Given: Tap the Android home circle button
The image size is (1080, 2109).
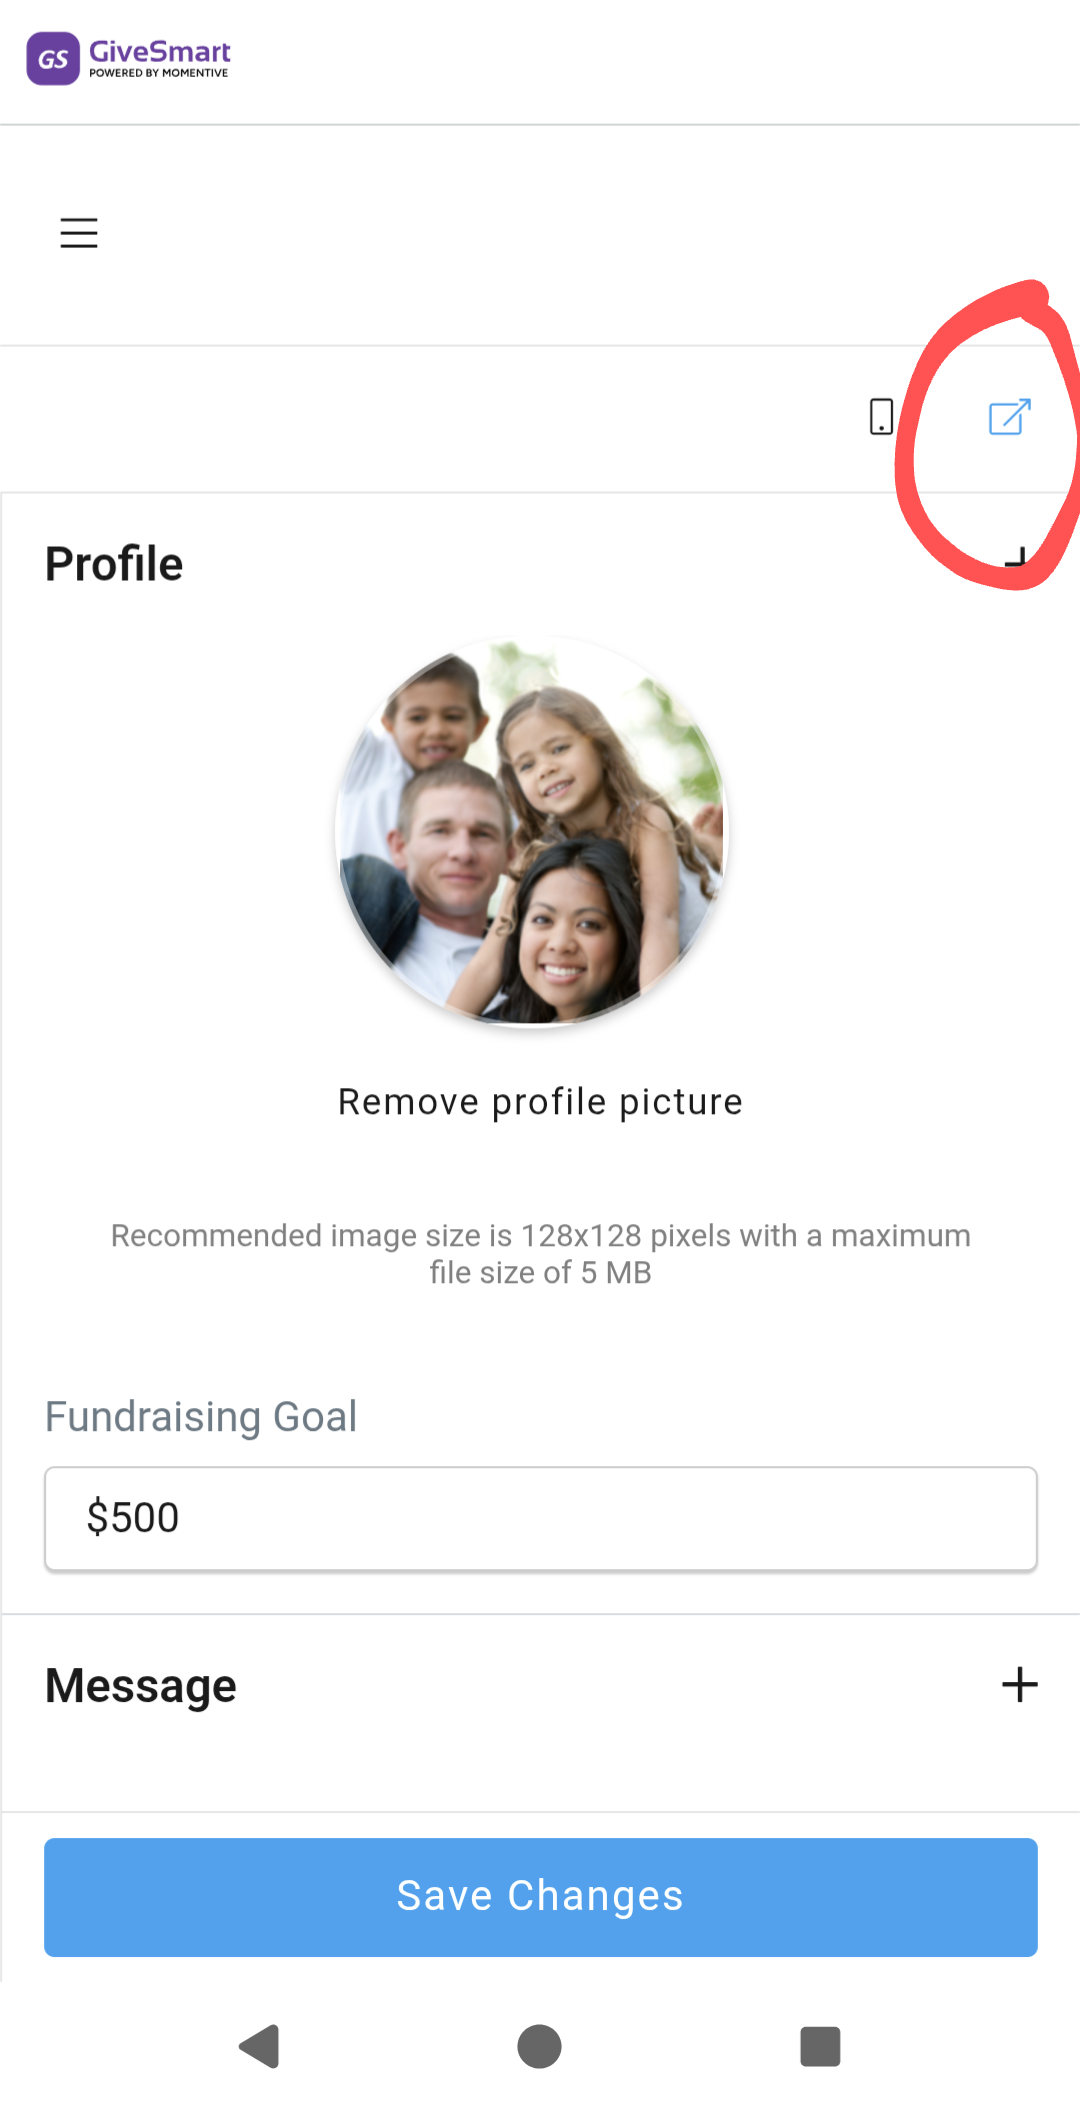Looking at the screenshot, I should (x=539, y=2046).
